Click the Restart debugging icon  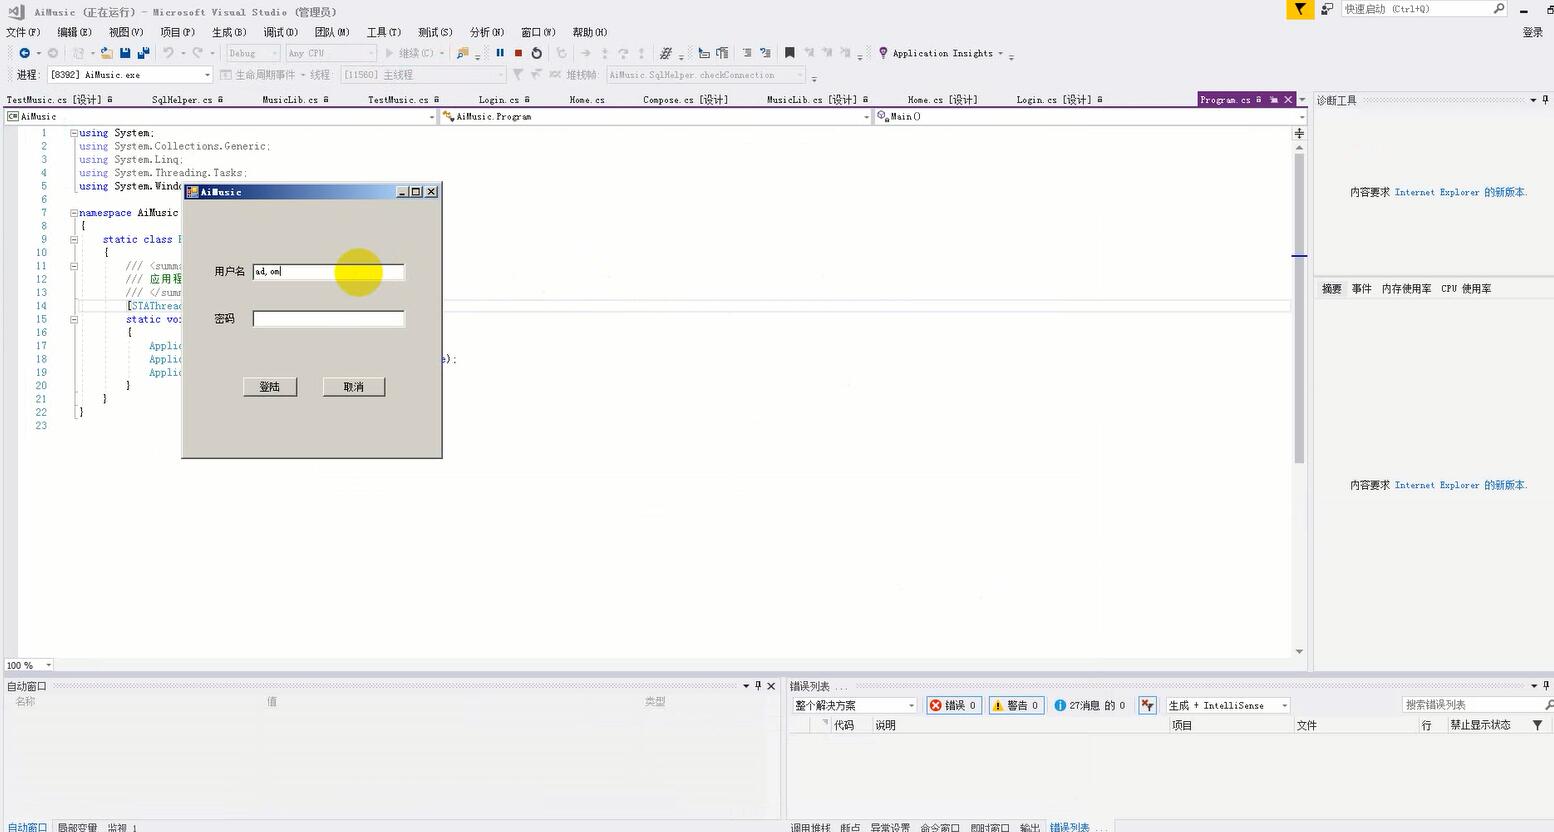pos(537,53)
